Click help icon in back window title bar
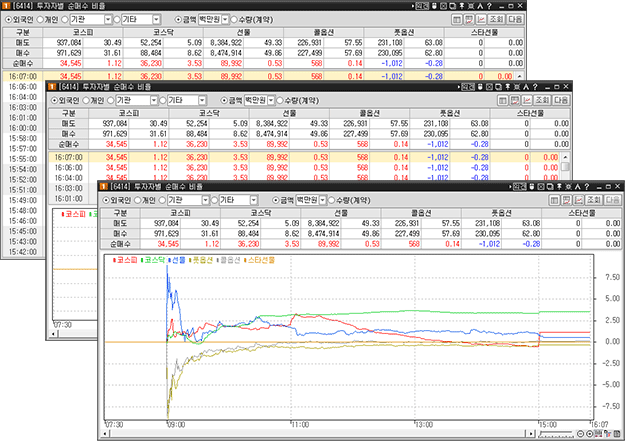Viewport: 625px width, 441px height. (x=489, y=6)
